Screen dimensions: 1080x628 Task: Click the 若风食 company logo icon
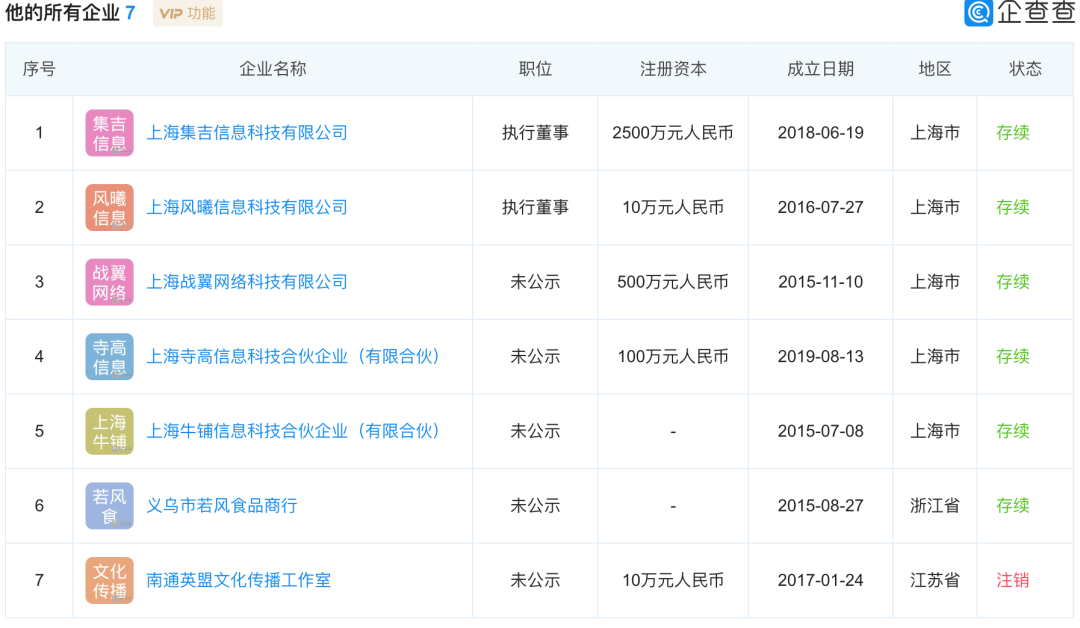pos(110,506)
